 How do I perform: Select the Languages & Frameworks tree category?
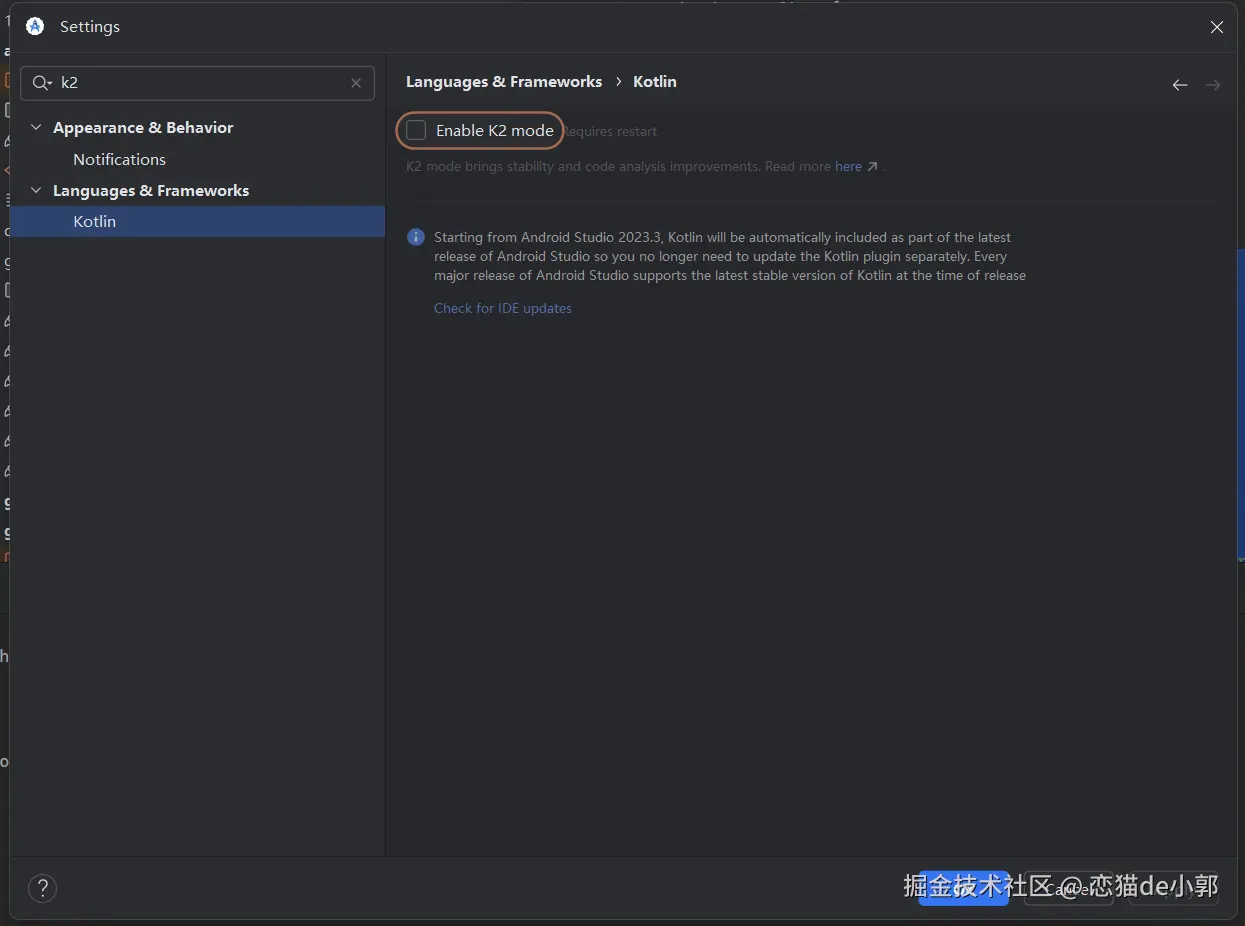coord(151,191)
